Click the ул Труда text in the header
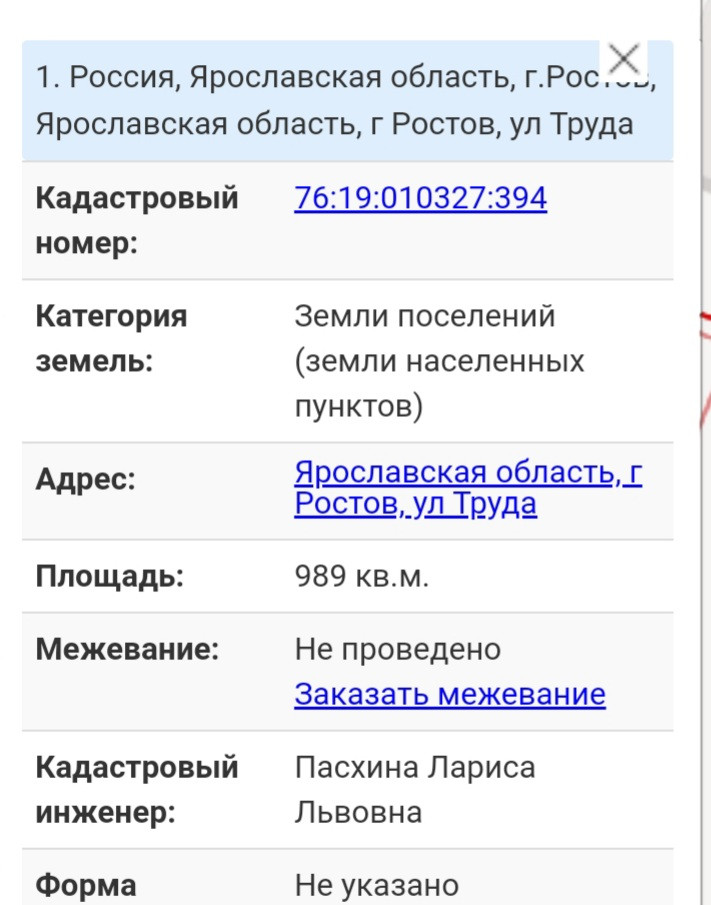The image size is (711, 905). click(571, 124)
